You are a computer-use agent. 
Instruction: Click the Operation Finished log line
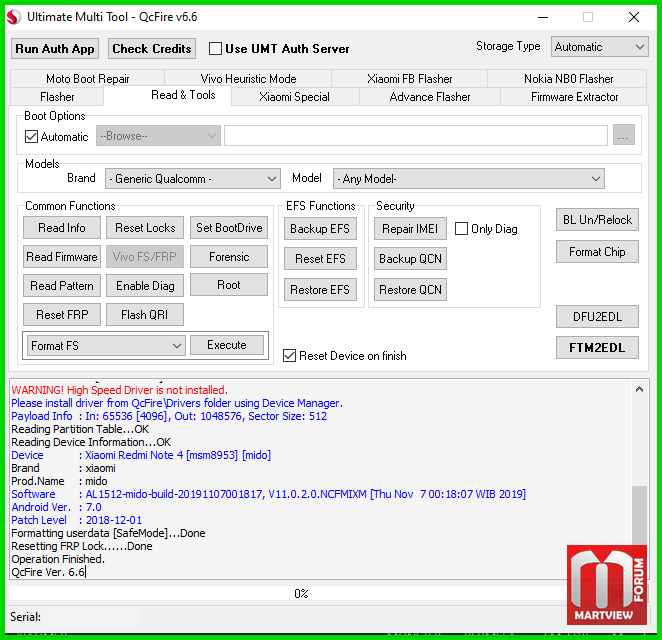58,559
